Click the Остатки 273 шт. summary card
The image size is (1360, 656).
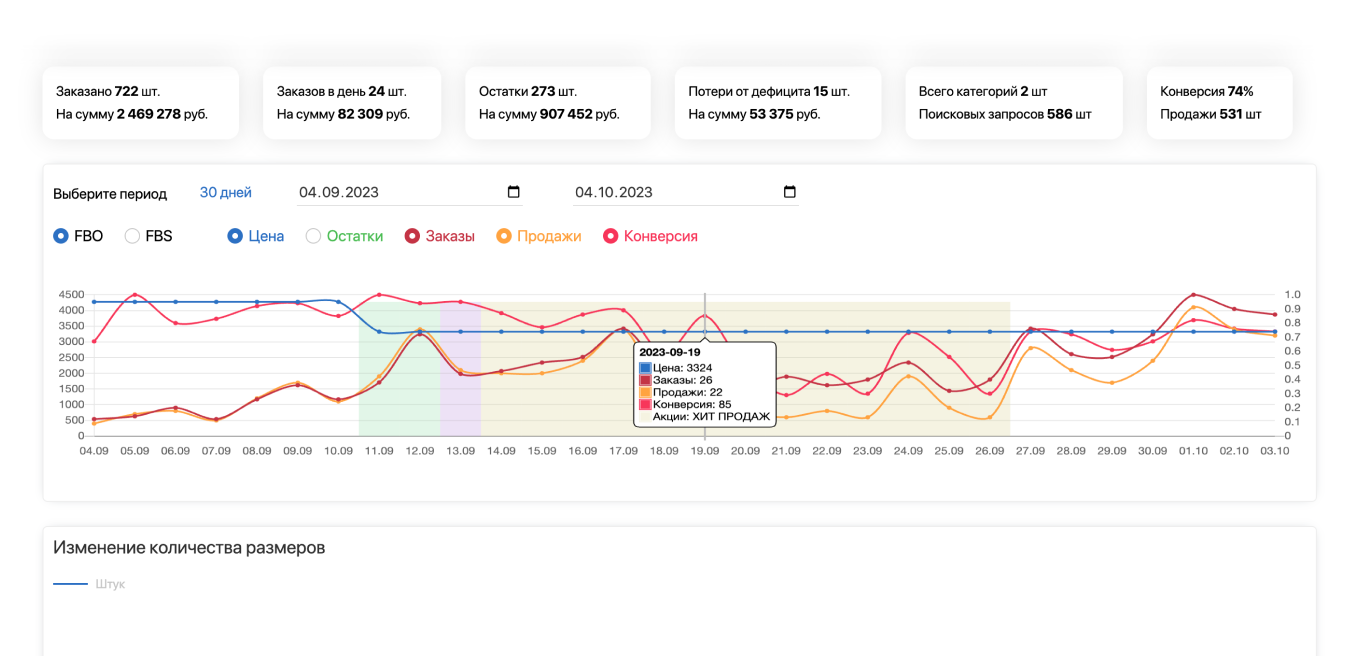[557, 103]
